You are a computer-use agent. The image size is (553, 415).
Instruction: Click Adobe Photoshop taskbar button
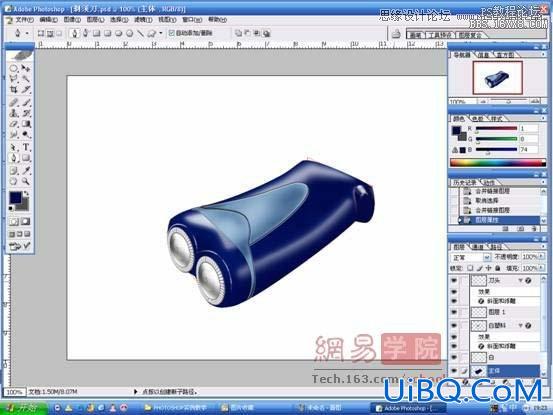click(408, 408)
